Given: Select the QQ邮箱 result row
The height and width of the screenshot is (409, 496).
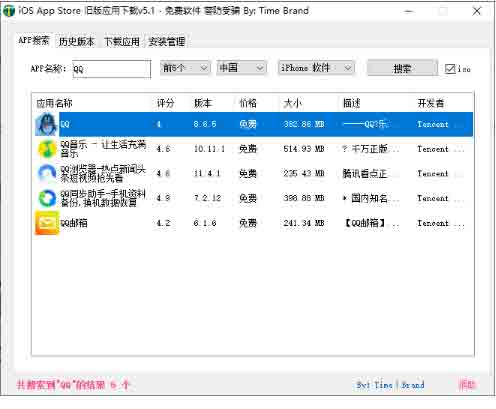Looking at the screenshot, I should pyautogui.click(x=254, y=223).
